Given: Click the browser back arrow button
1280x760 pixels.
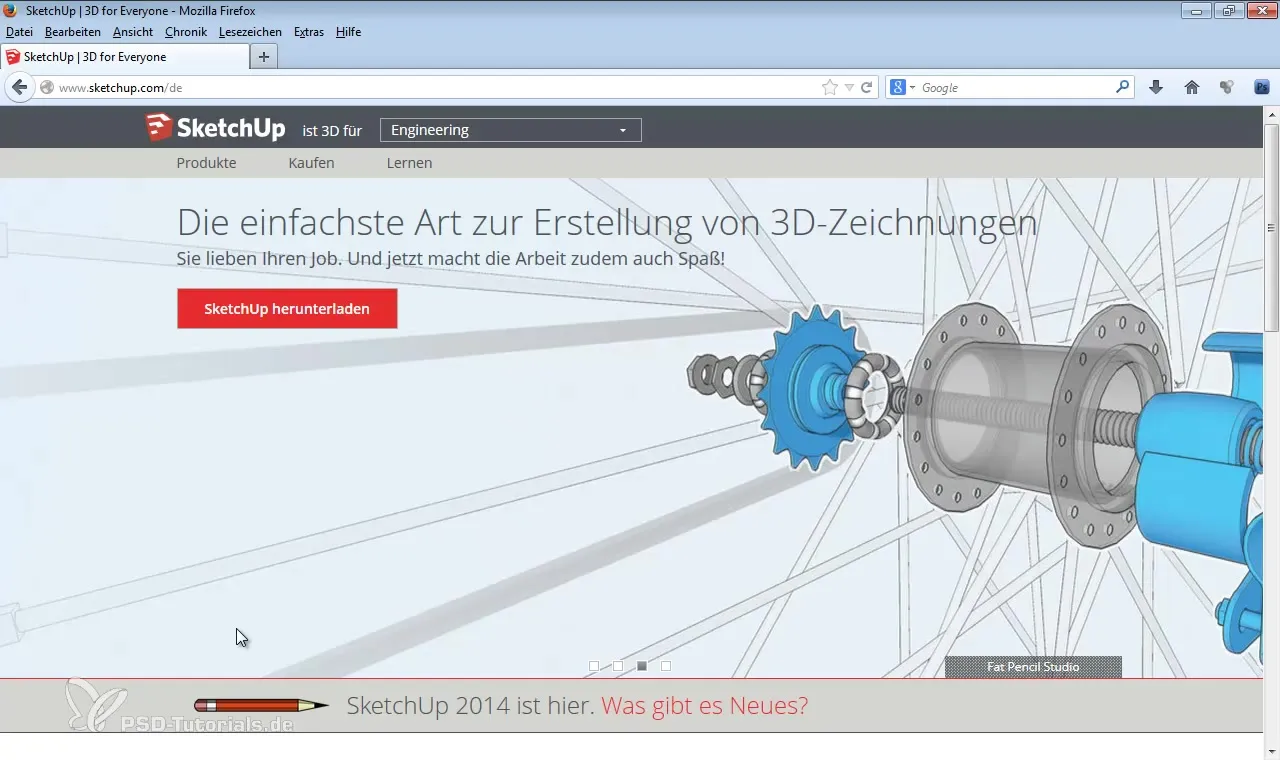Looking at the screenshot, I should click(19, 87).
